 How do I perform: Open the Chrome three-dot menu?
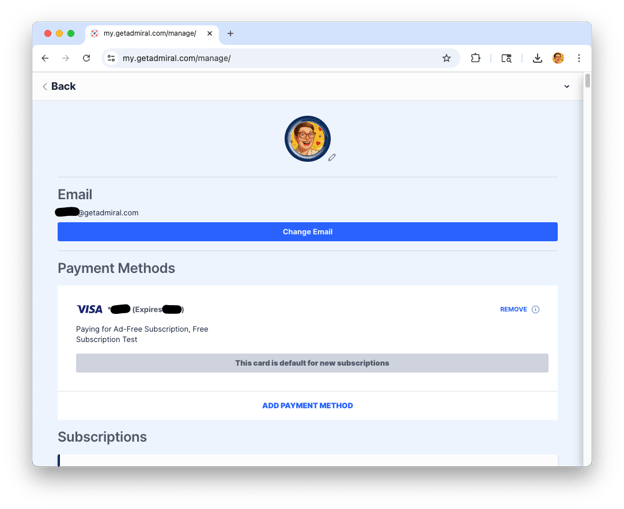click(x=579, y=58)
